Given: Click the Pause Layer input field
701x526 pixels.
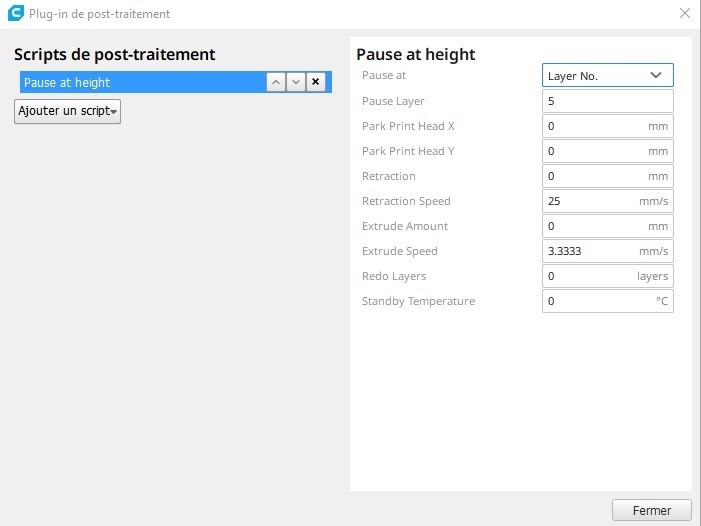Looking at the screenshot, I should [x=607, y=101].
